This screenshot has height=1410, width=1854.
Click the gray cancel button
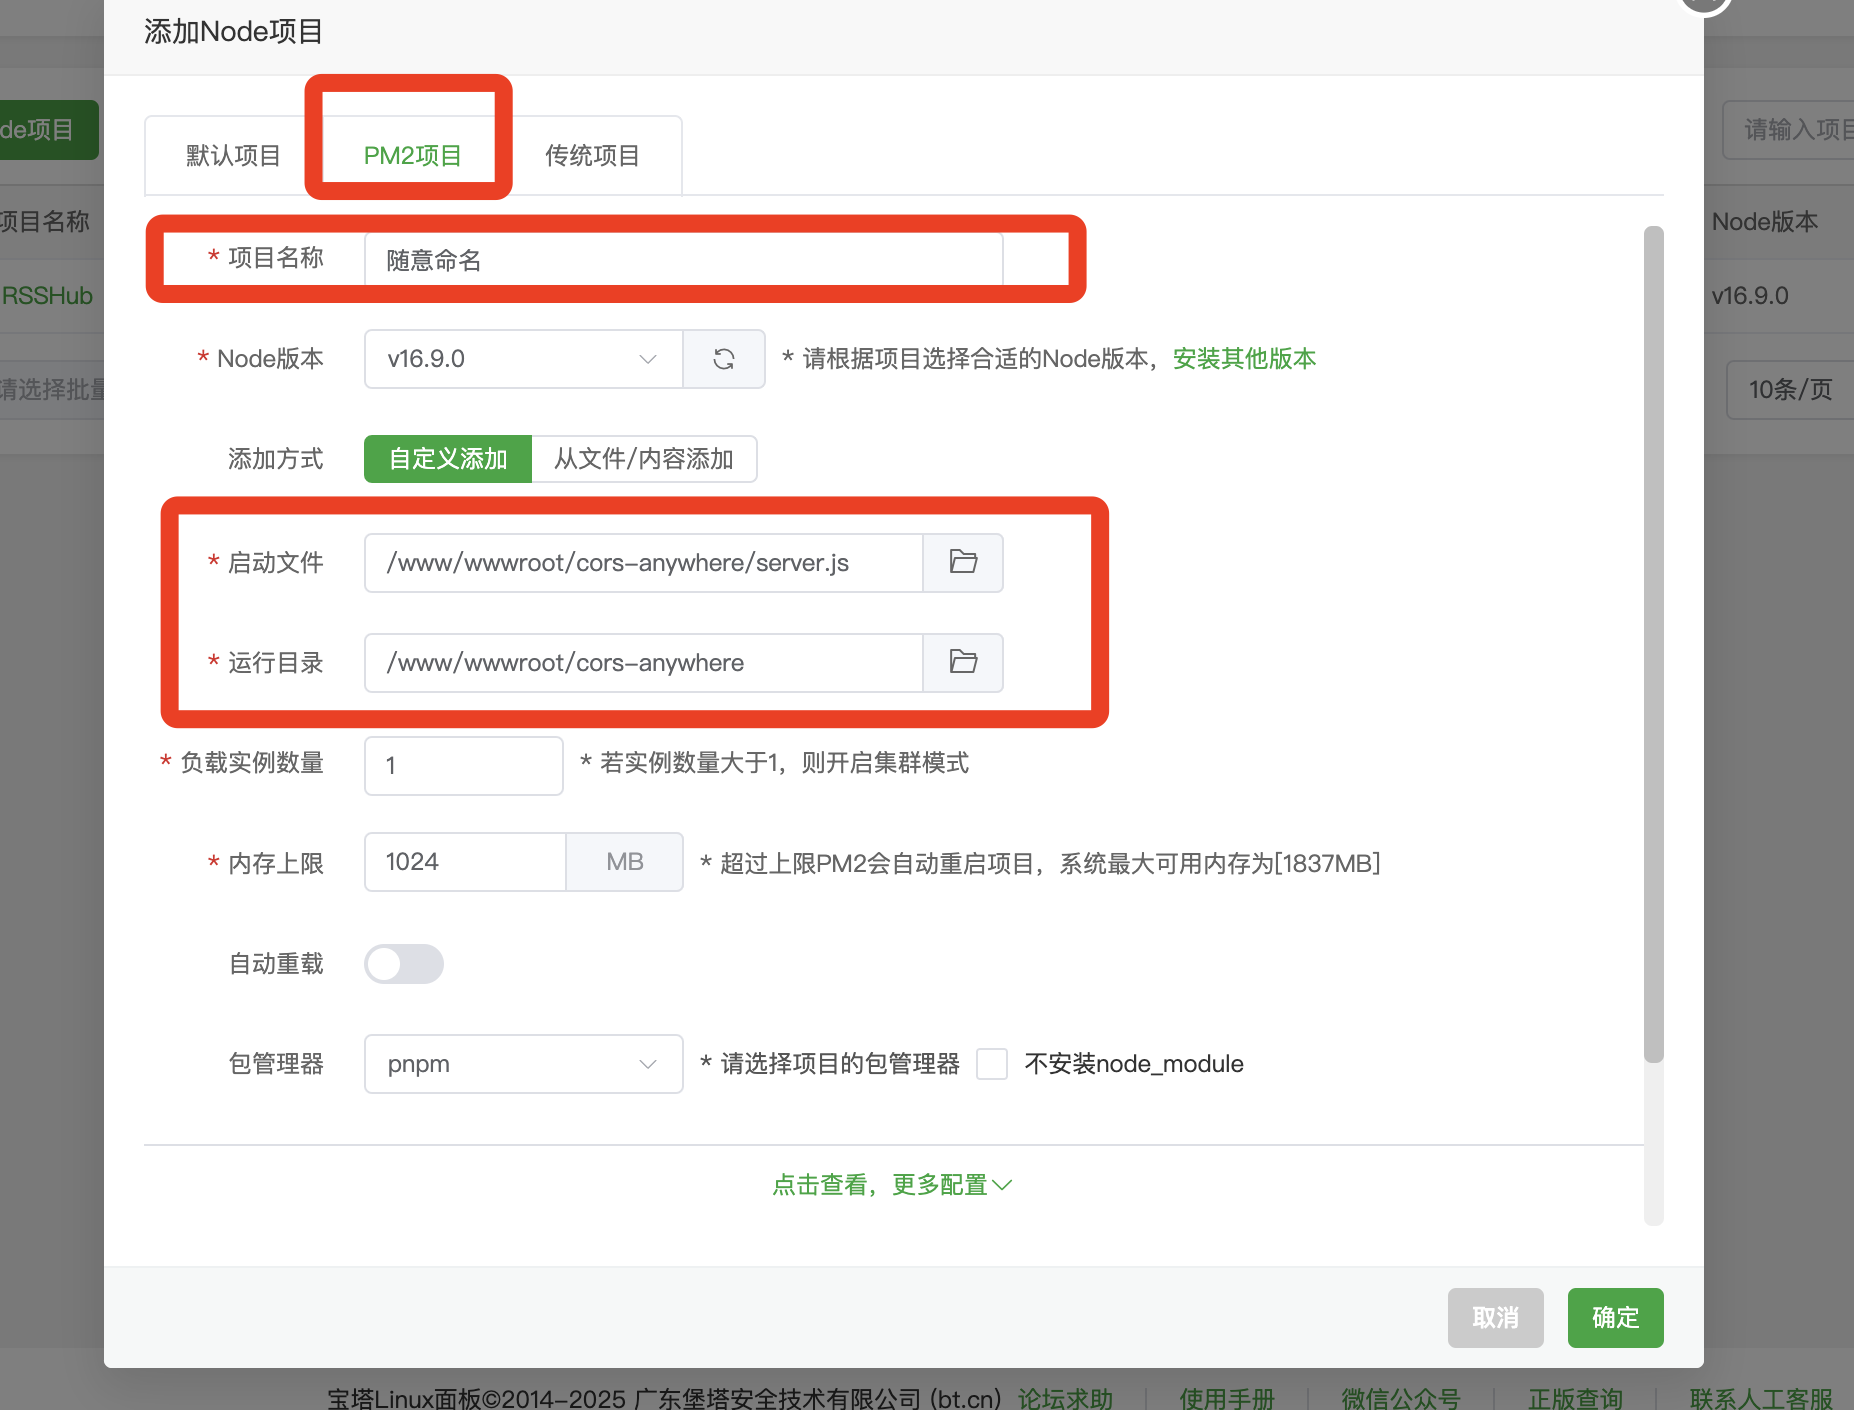[1495, 1318]
